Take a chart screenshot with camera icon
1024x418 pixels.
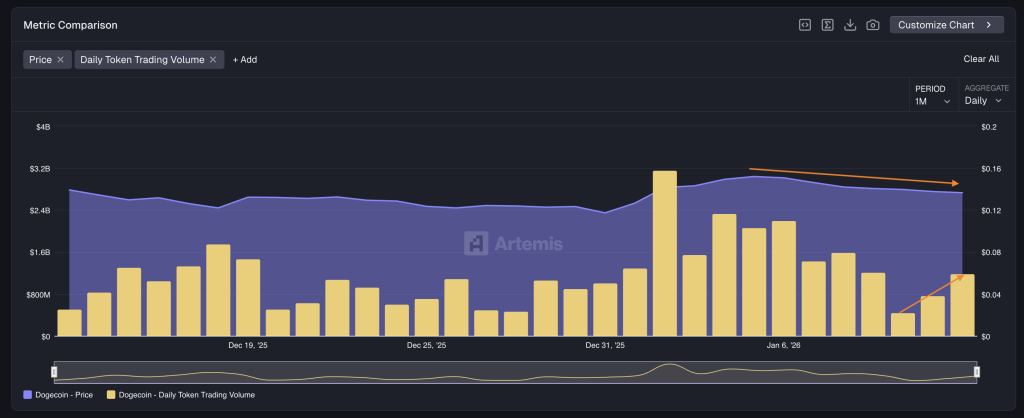873,25
